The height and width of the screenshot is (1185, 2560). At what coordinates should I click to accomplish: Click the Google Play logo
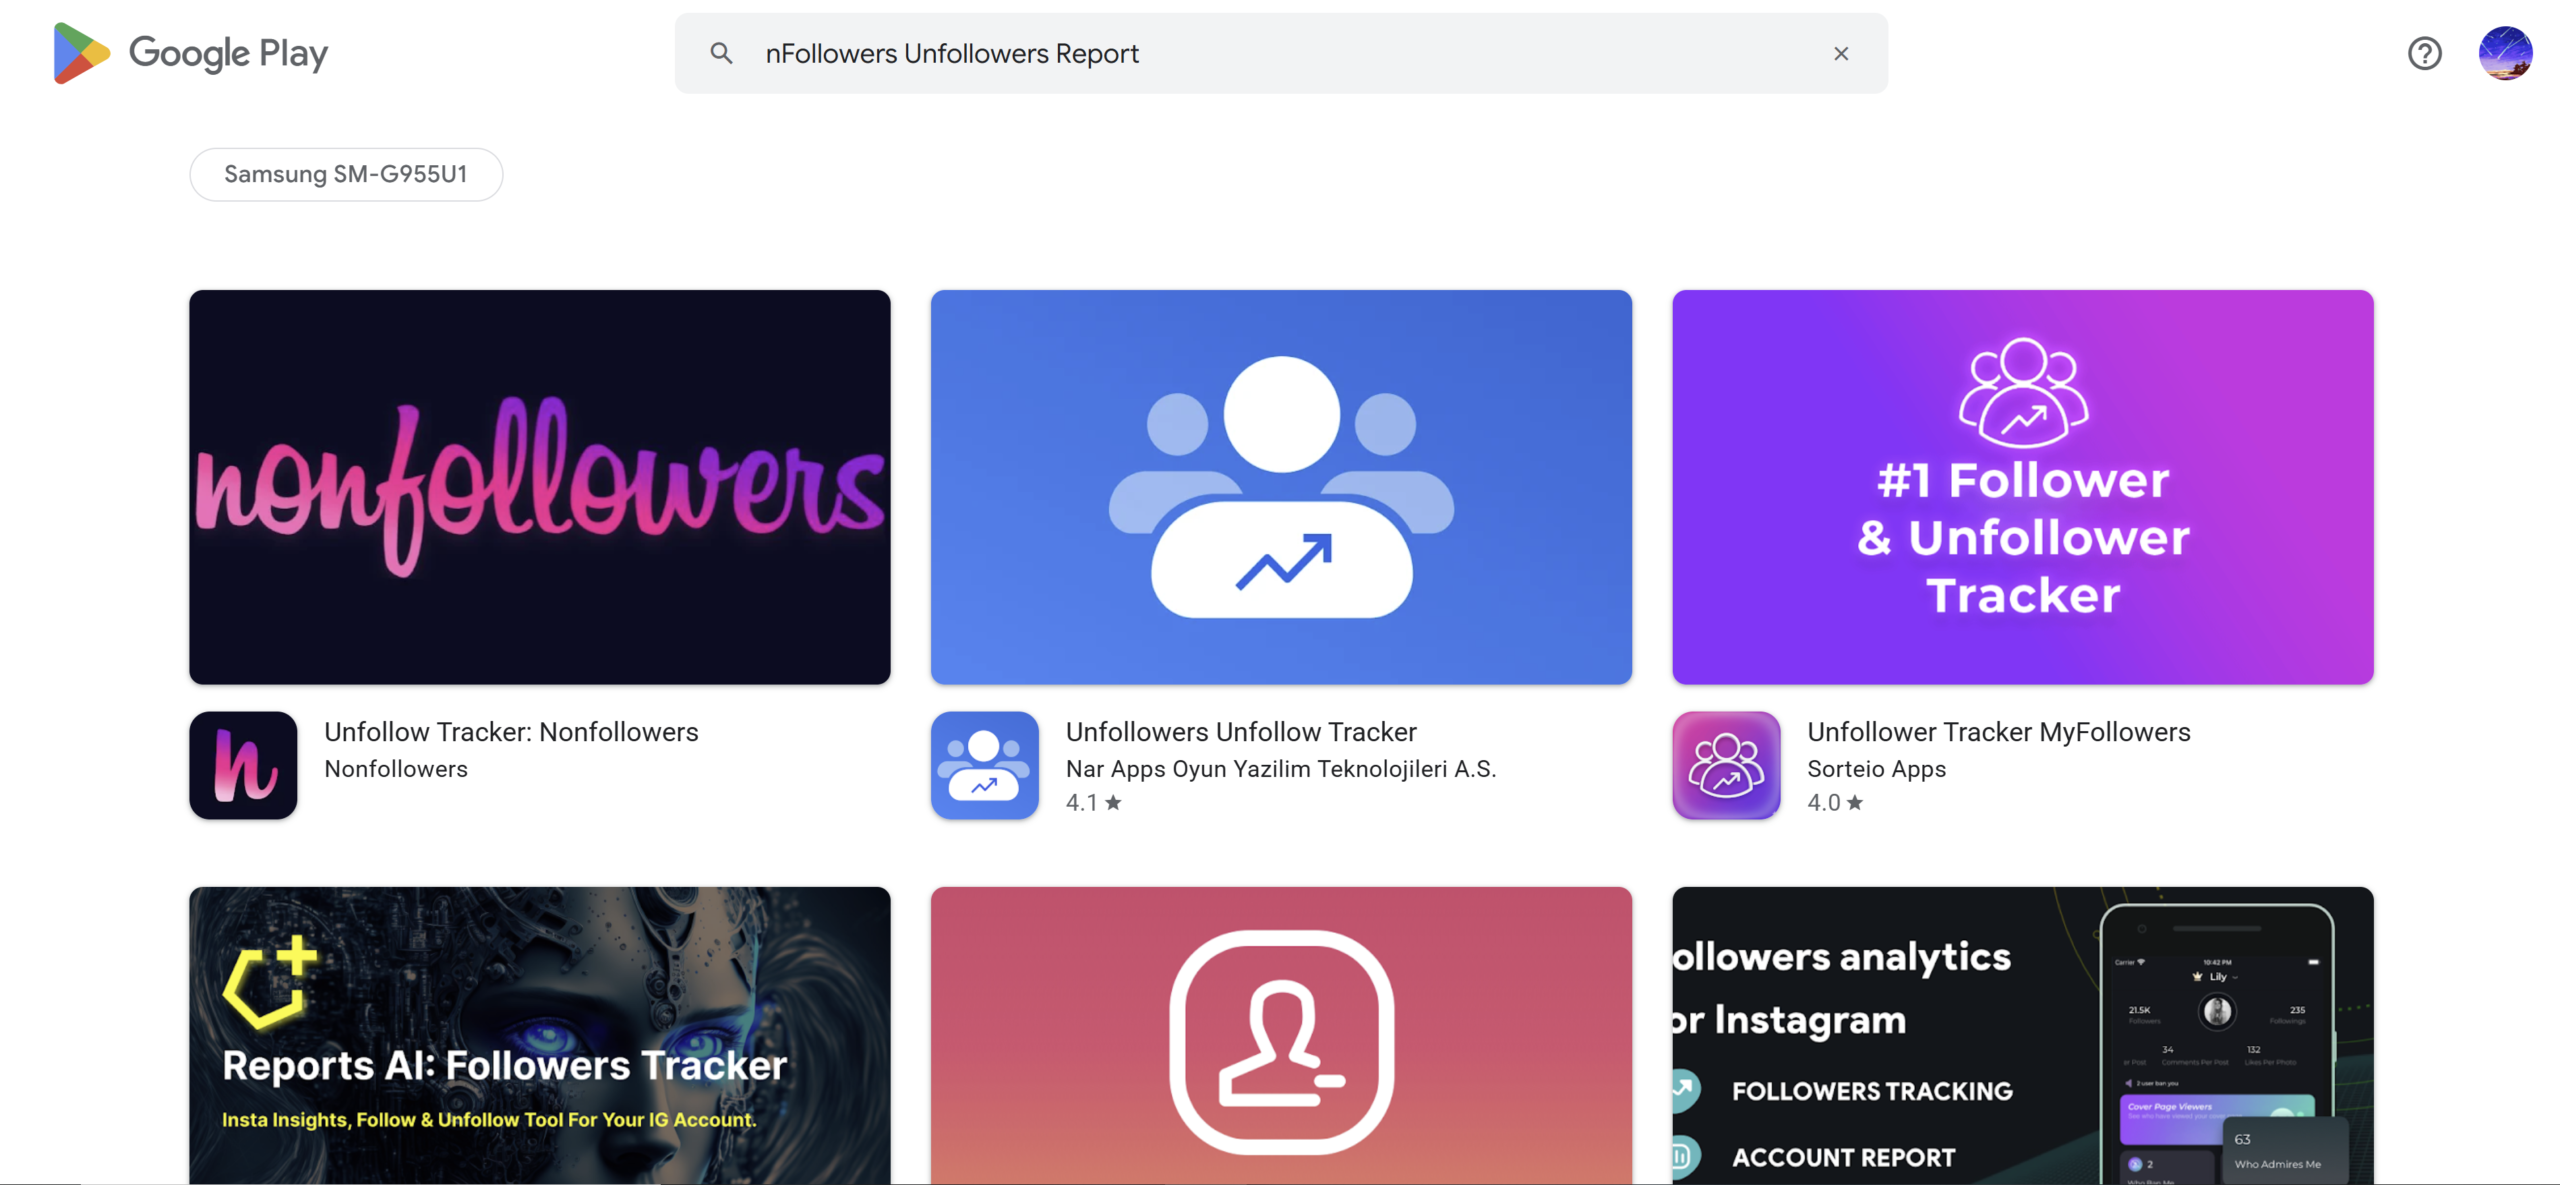(190, 53)
